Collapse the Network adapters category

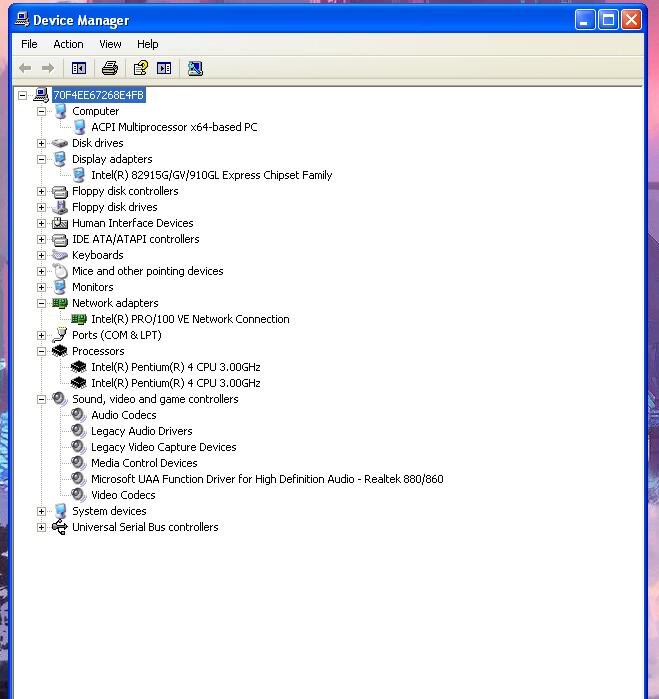(x=41, y=304)
